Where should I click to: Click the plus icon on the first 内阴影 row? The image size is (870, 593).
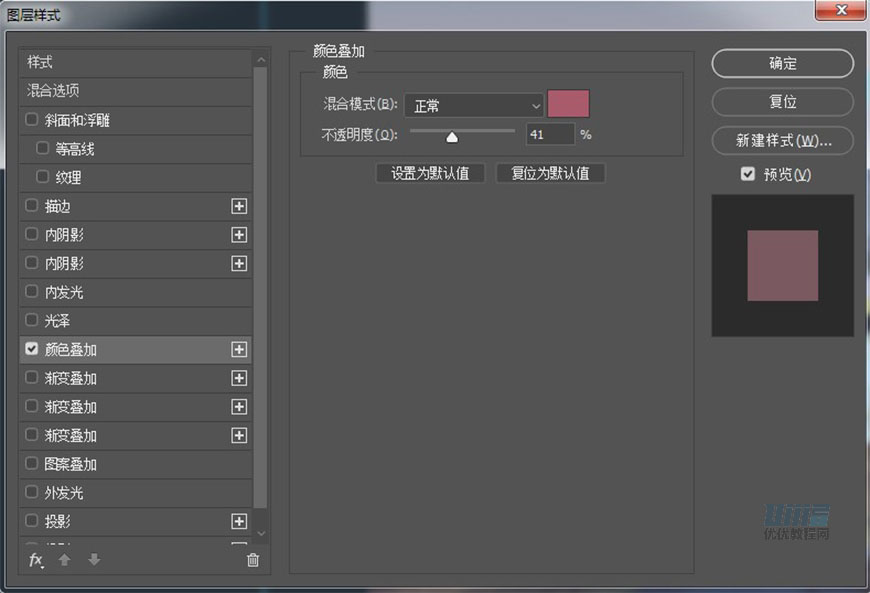[239, 235]
